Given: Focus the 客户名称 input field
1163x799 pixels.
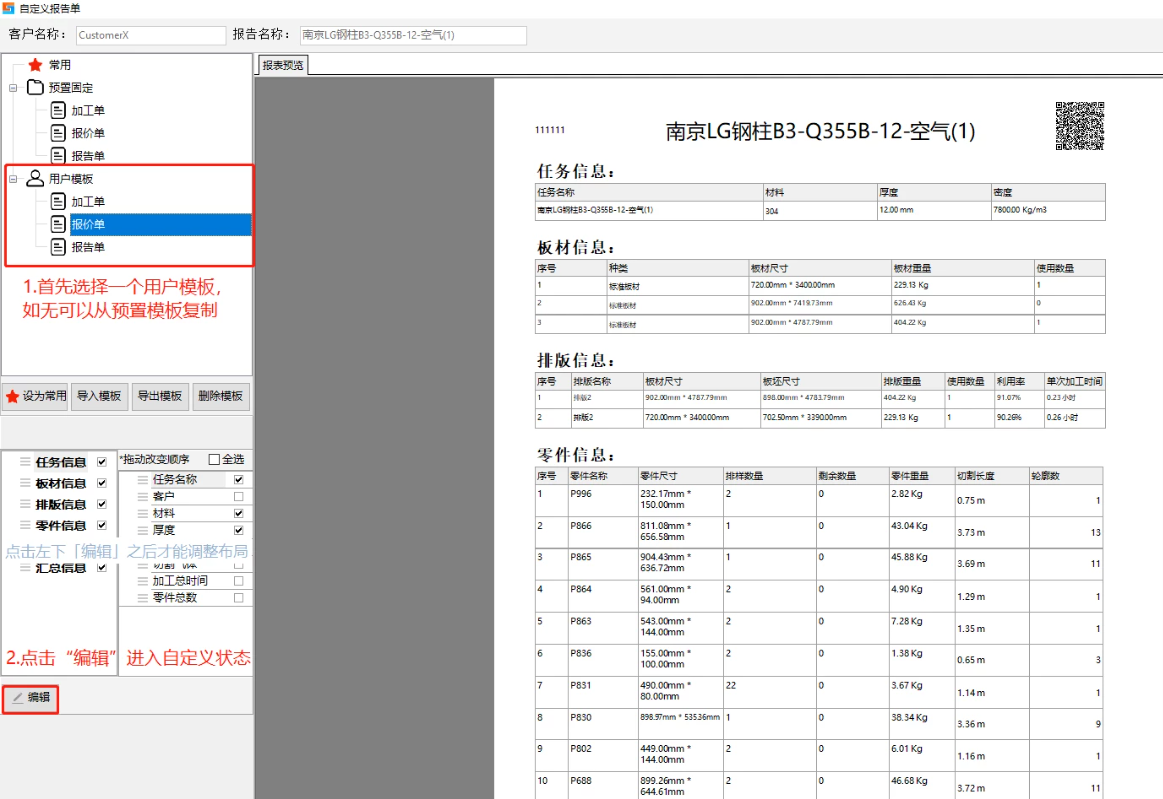Looking at the screenshot, I should click(151, 35).
